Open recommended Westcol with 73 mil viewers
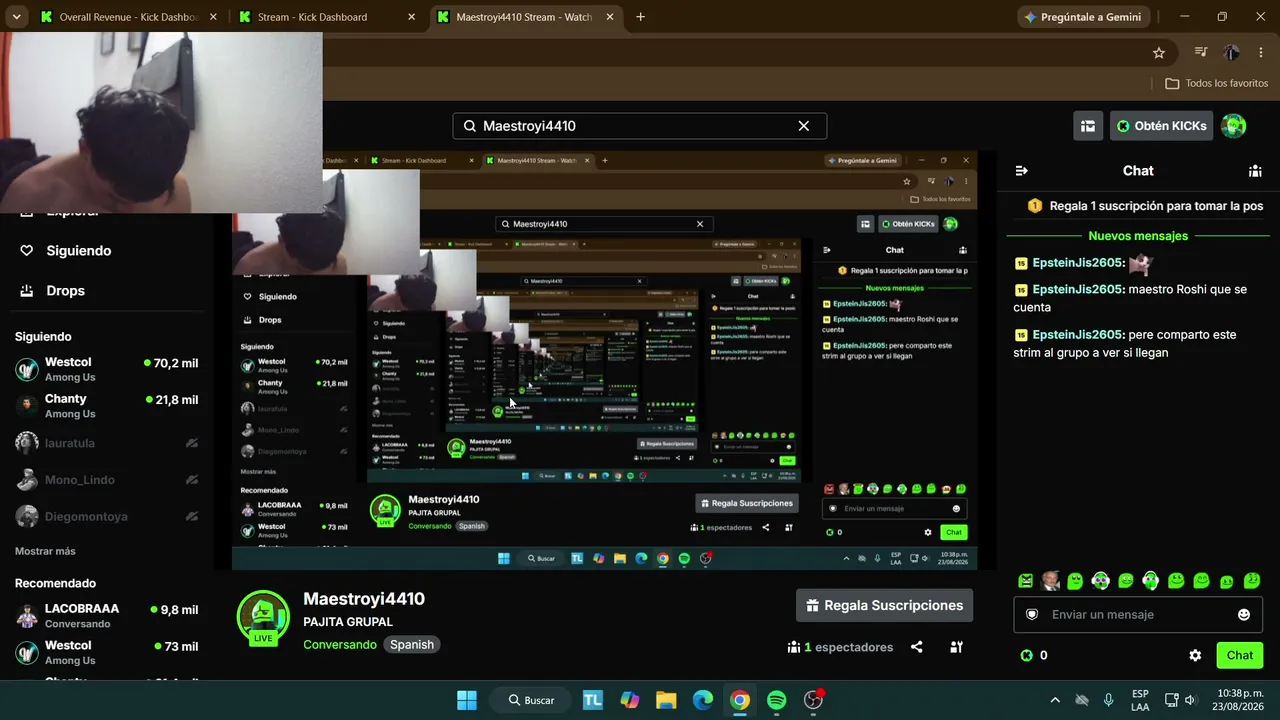 coord(107,653)
